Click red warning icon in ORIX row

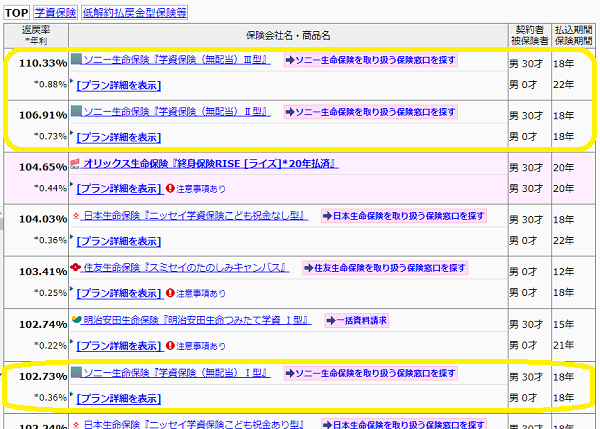coord(170,188)
